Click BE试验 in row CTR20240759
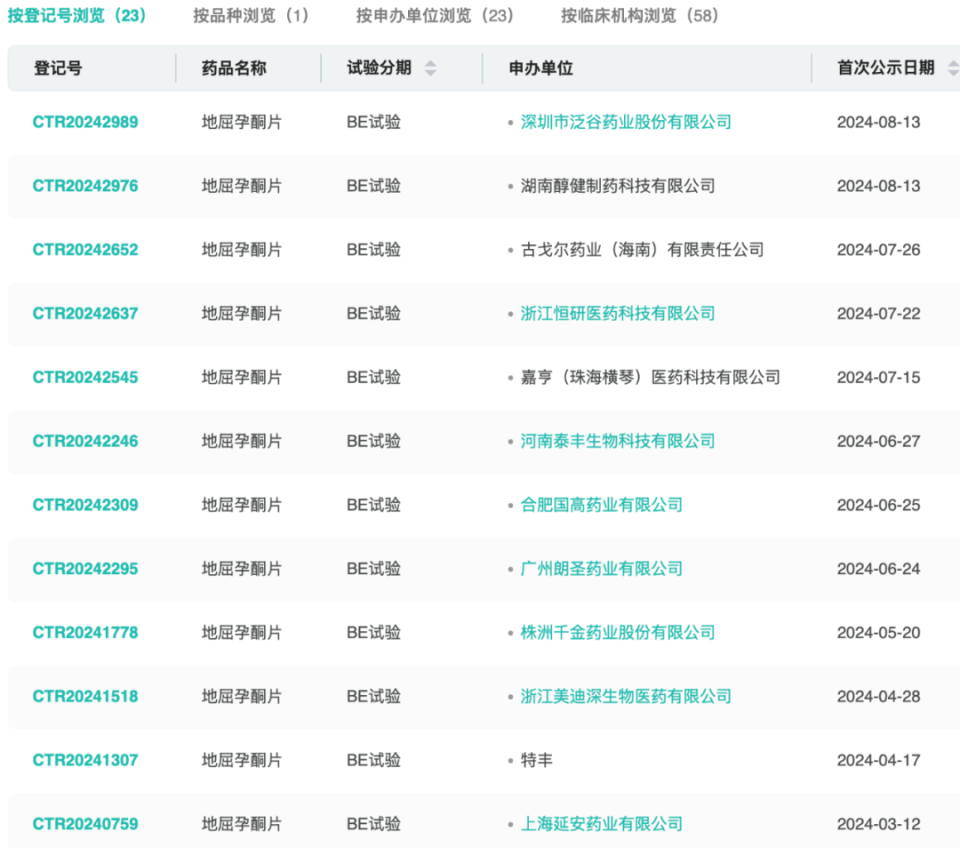Viewport: 960px width, 848px height. point(373,824)
